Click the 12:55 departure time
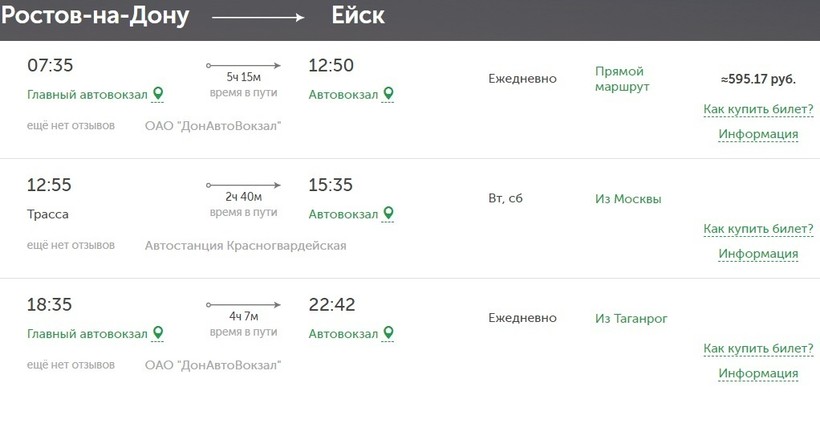Viewport: 820px width, 436px height. (50, 185)
